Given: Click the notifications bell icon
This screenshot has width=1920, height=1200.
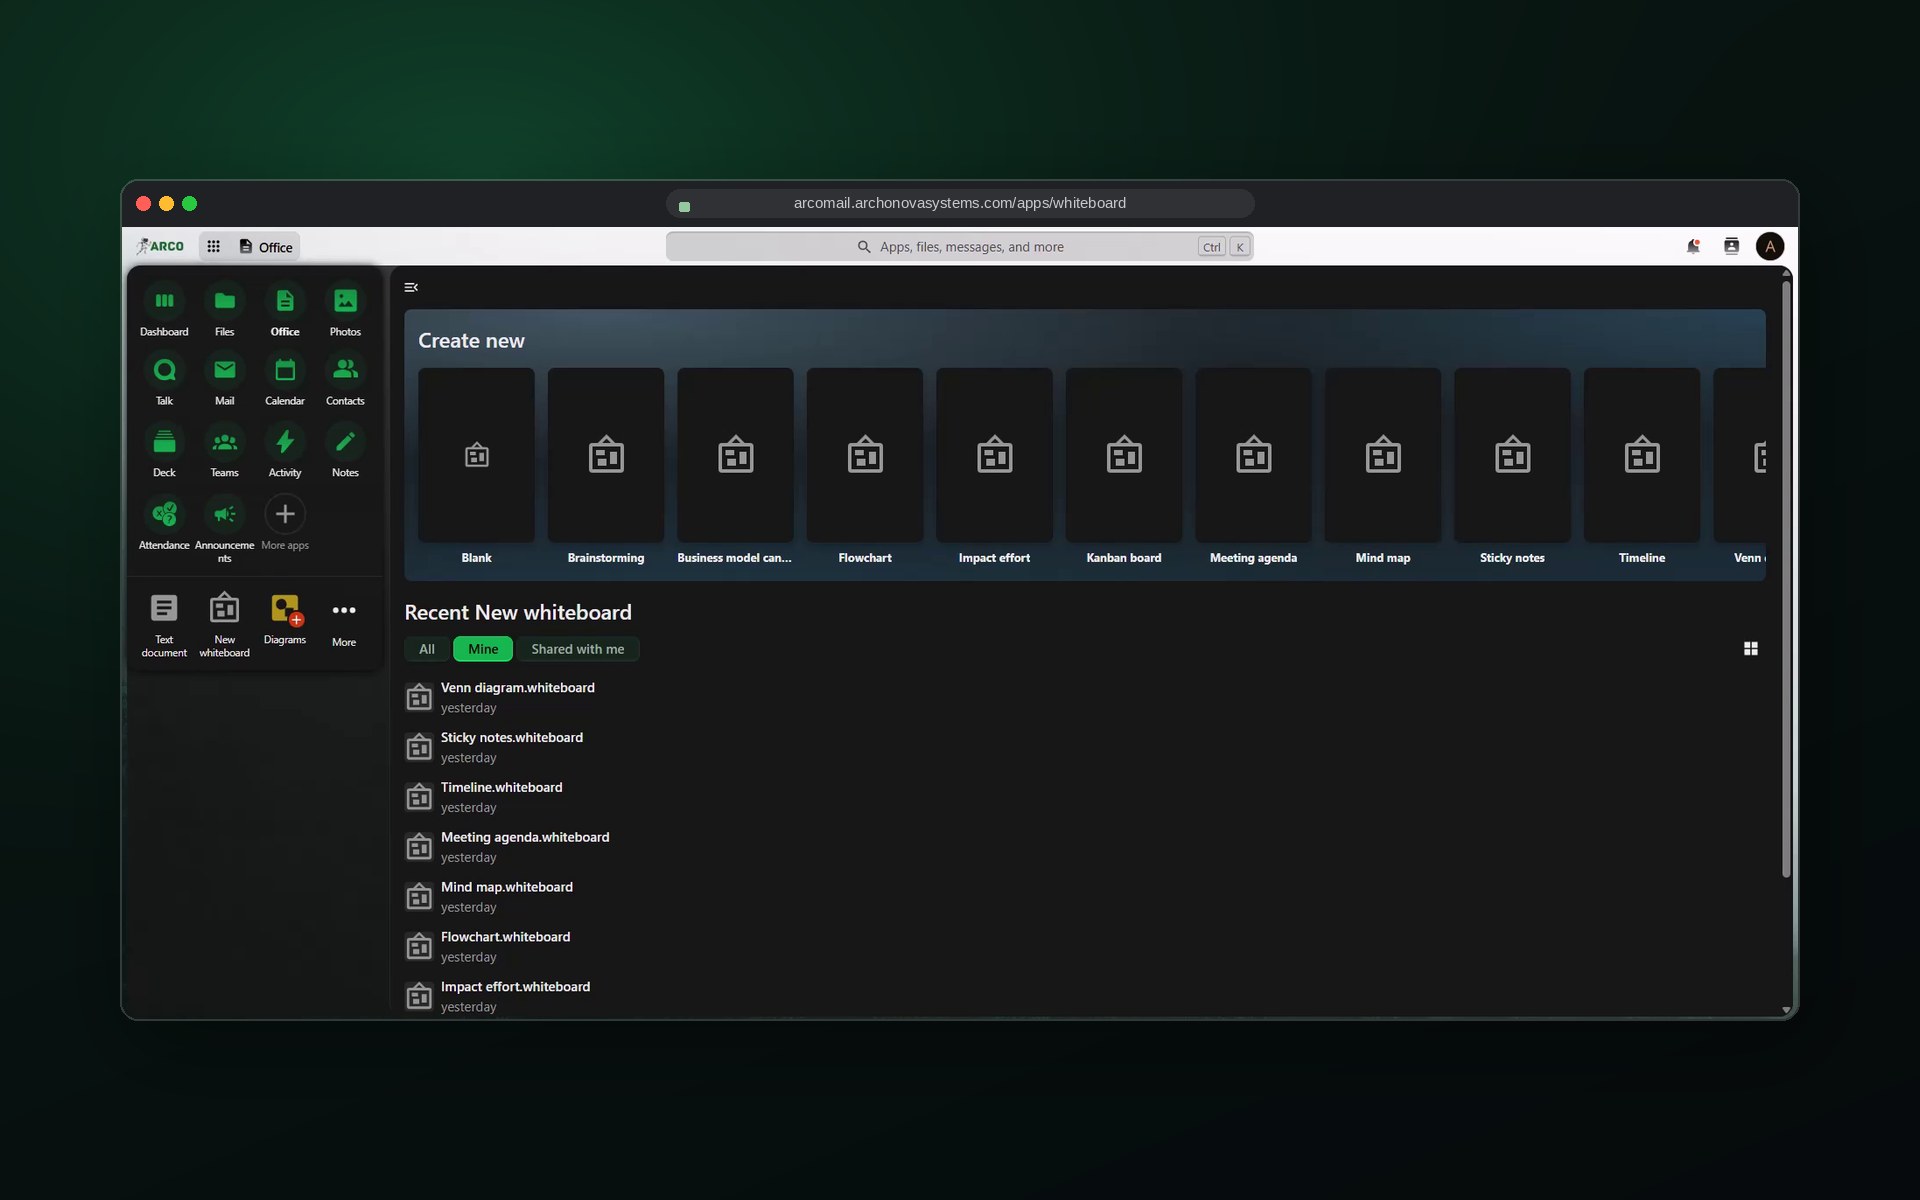Looking at the screenshot, I should (1693, 246).
